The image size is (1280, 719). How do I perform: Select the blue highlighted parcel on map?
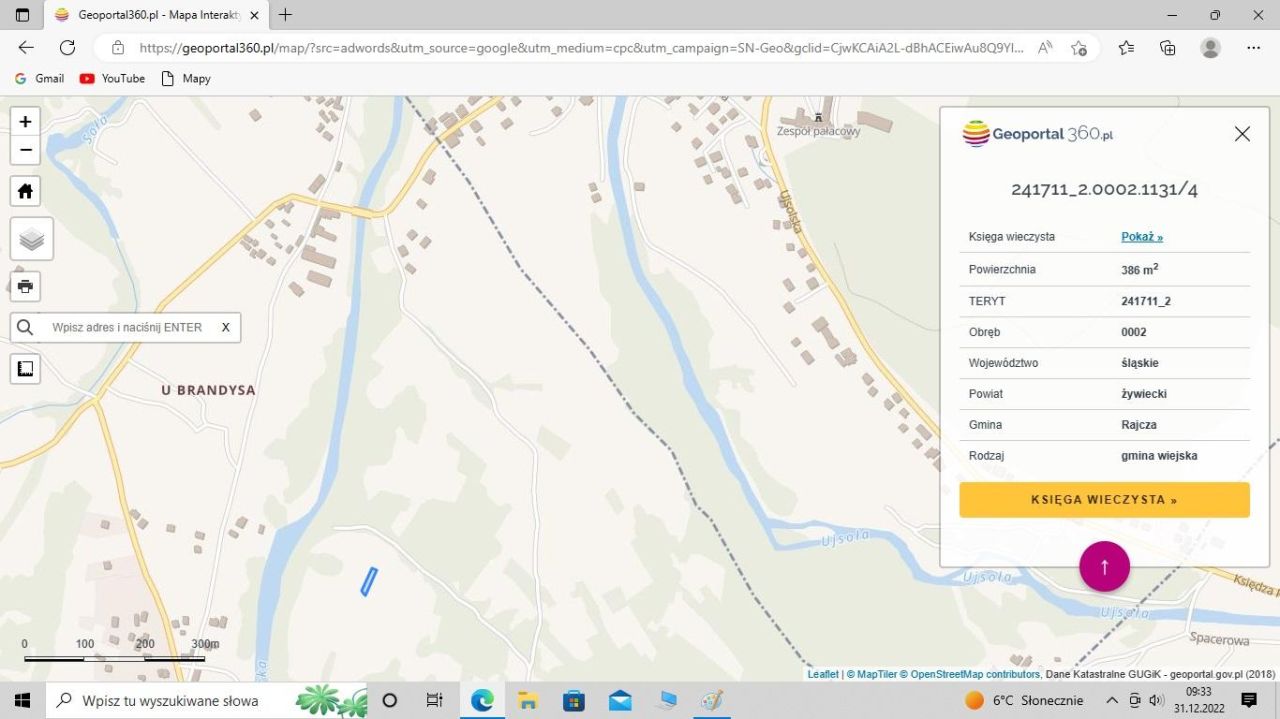[369, 582]
